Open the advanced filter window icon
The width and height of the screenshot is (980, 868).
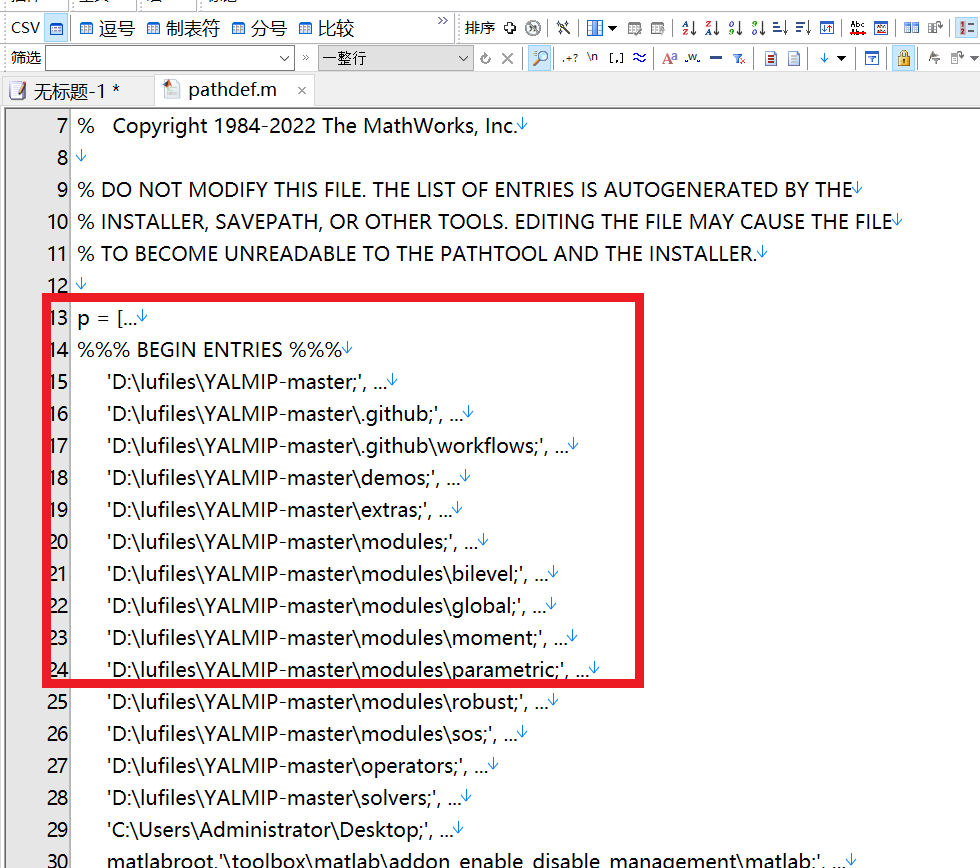pyautogui.click(x=872, y=59)
